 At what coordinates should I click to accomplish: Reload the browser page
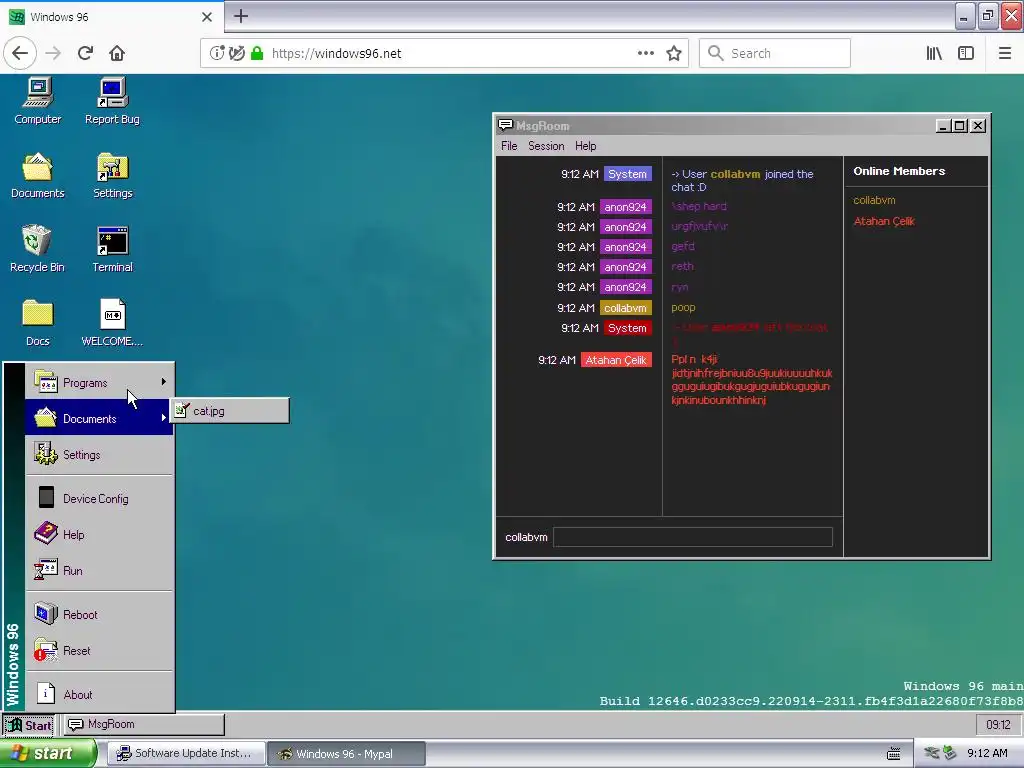tap(85, 53)
